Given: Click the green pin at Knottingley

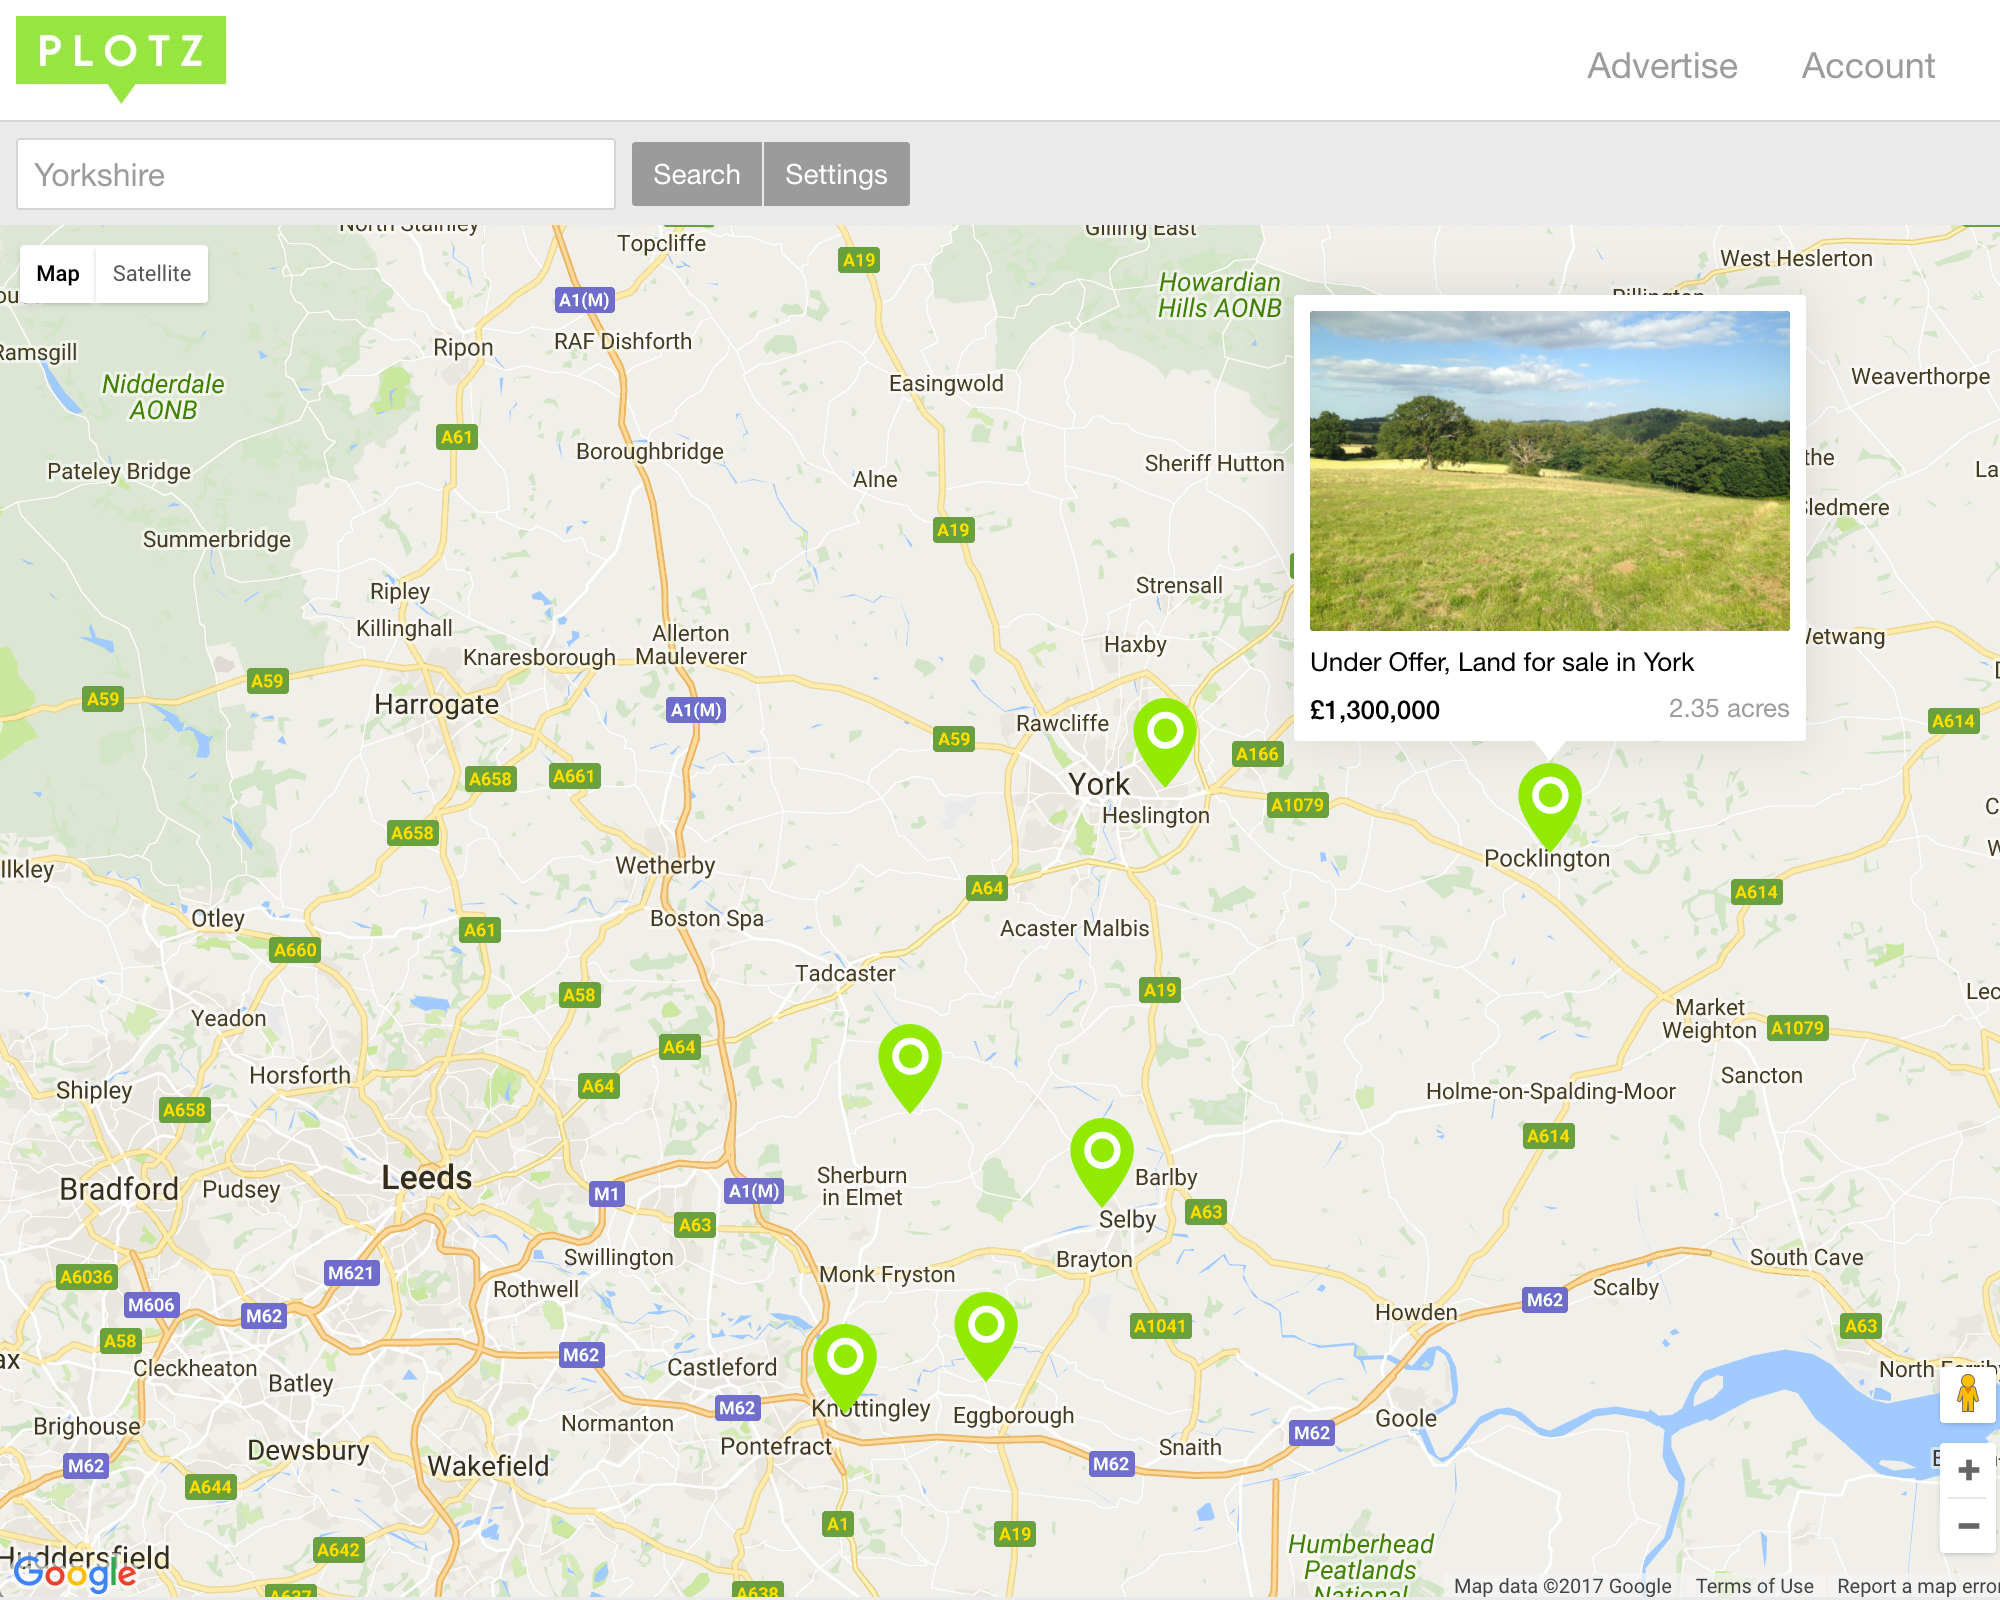Looking at the screenshot, I should [845, 1358].
